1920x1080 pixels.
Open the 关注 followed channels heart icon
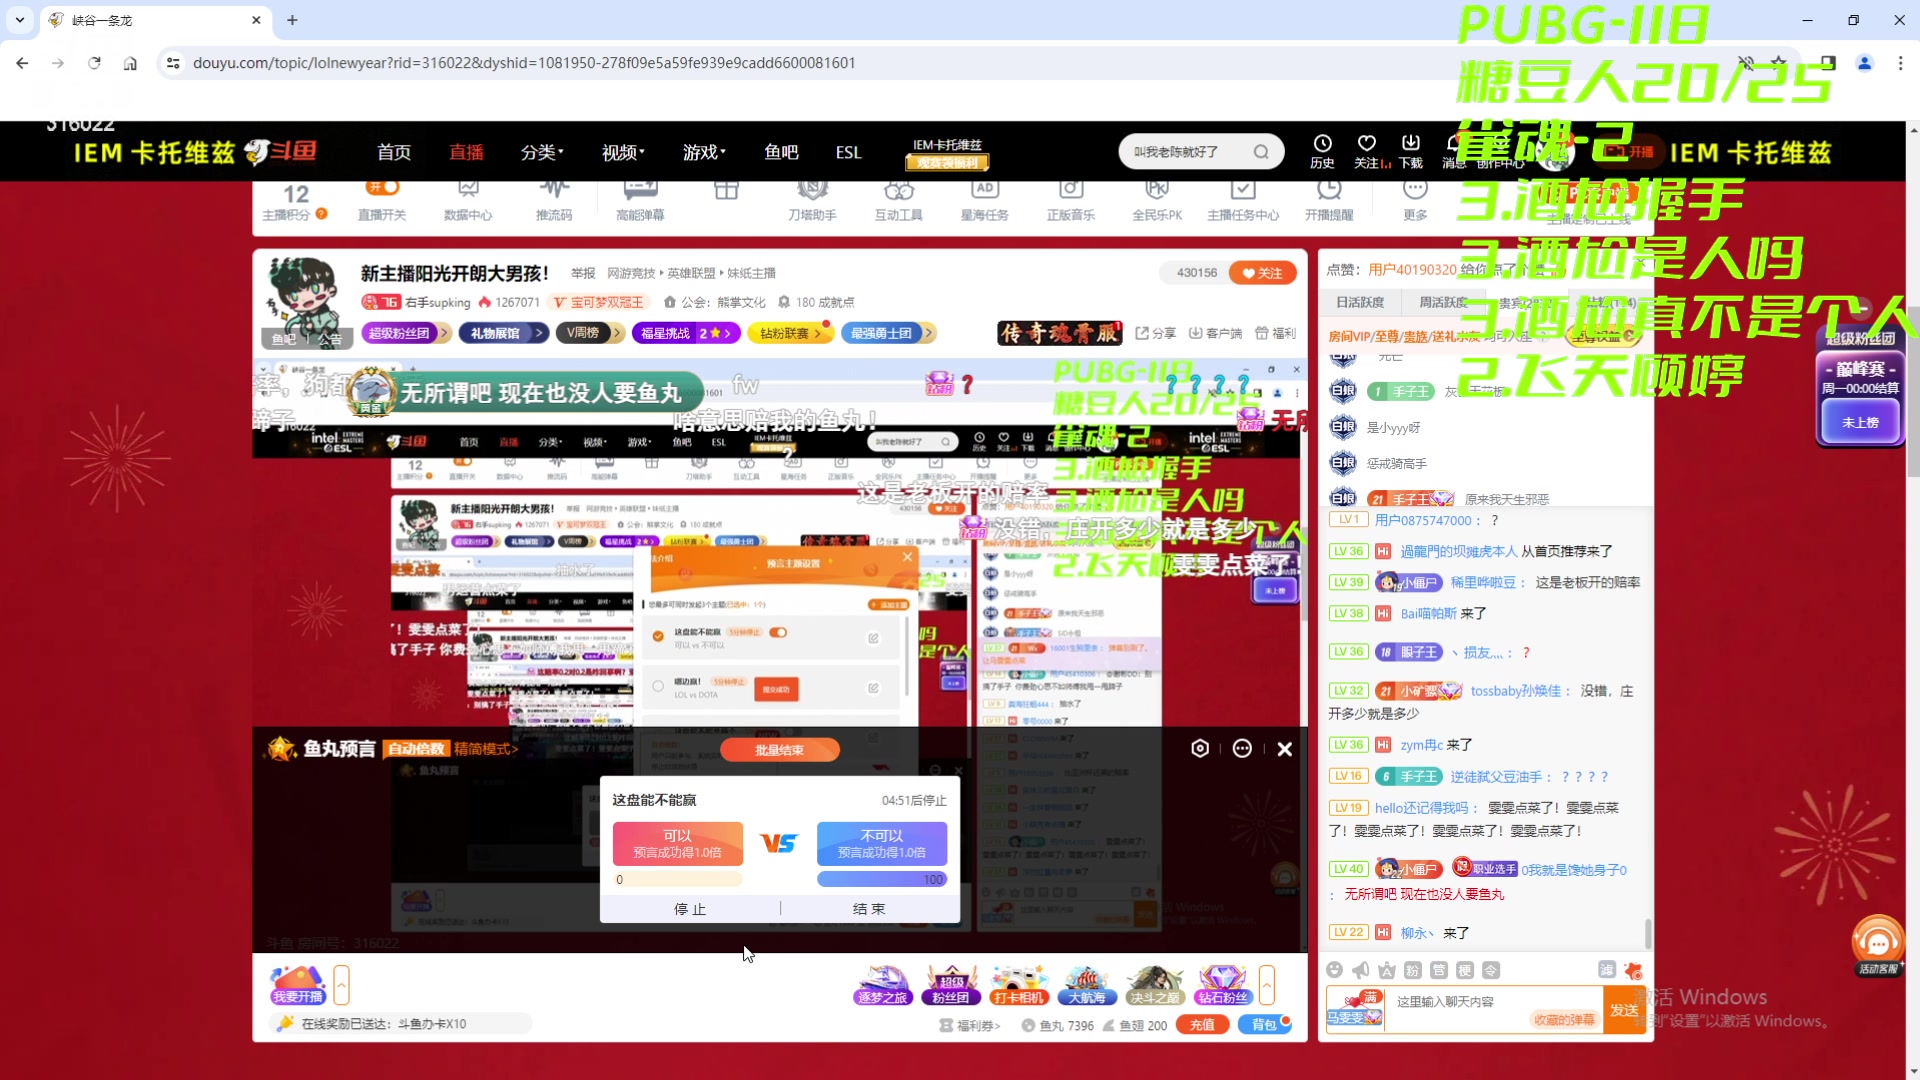pos(1367,151)
